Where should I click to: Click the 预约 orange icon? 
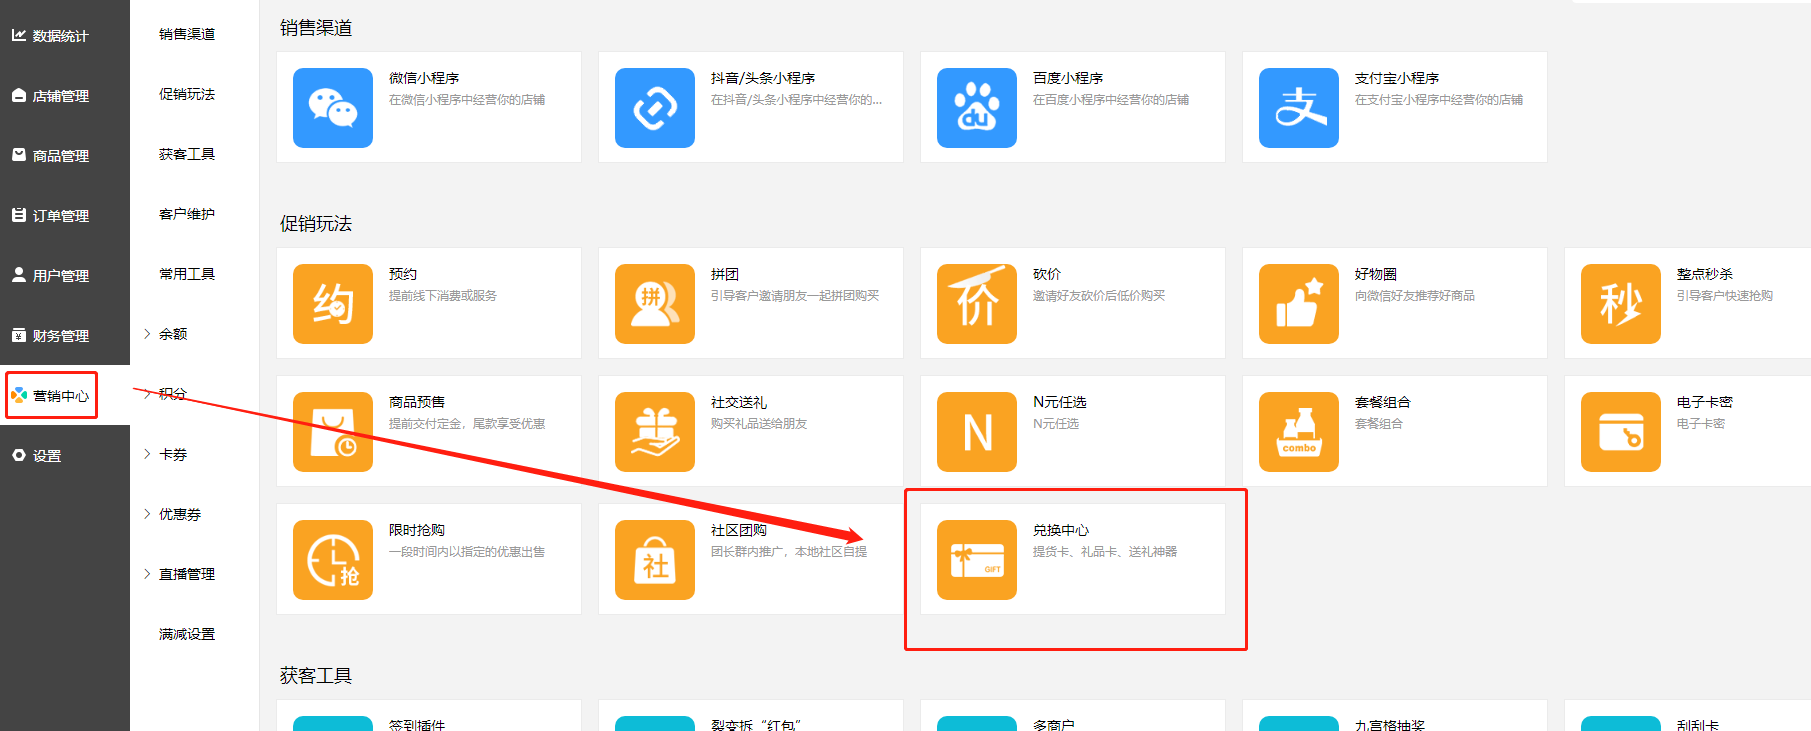pos(333,304)
